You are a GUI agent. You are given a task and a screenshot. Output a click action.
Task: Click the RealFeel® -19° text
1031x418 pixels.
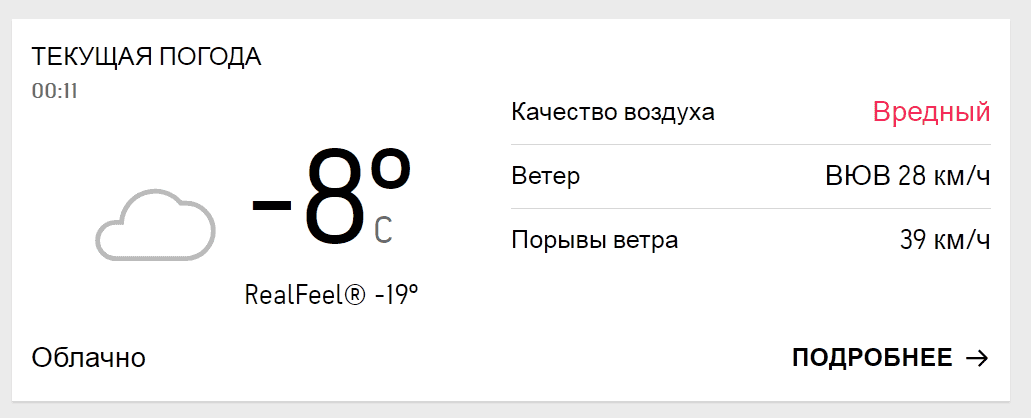[x=331, y=295]
